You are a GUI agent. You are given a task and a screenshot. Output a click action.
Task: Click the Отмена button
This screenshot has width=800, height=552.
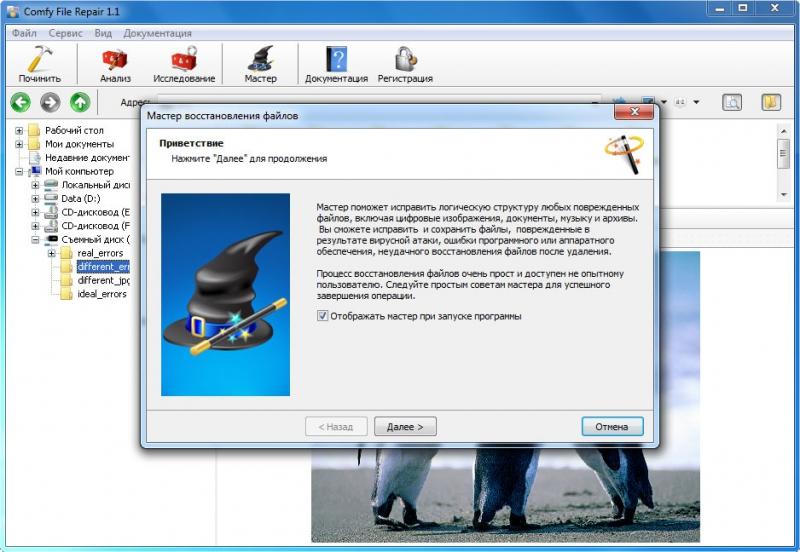point(612,426)
